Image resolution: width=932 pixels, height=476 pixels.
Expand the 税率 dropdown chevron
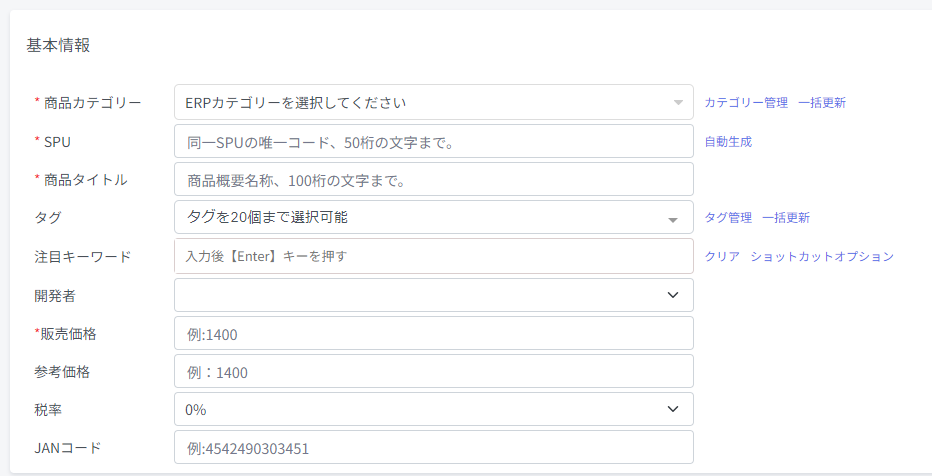pos(673,409)
